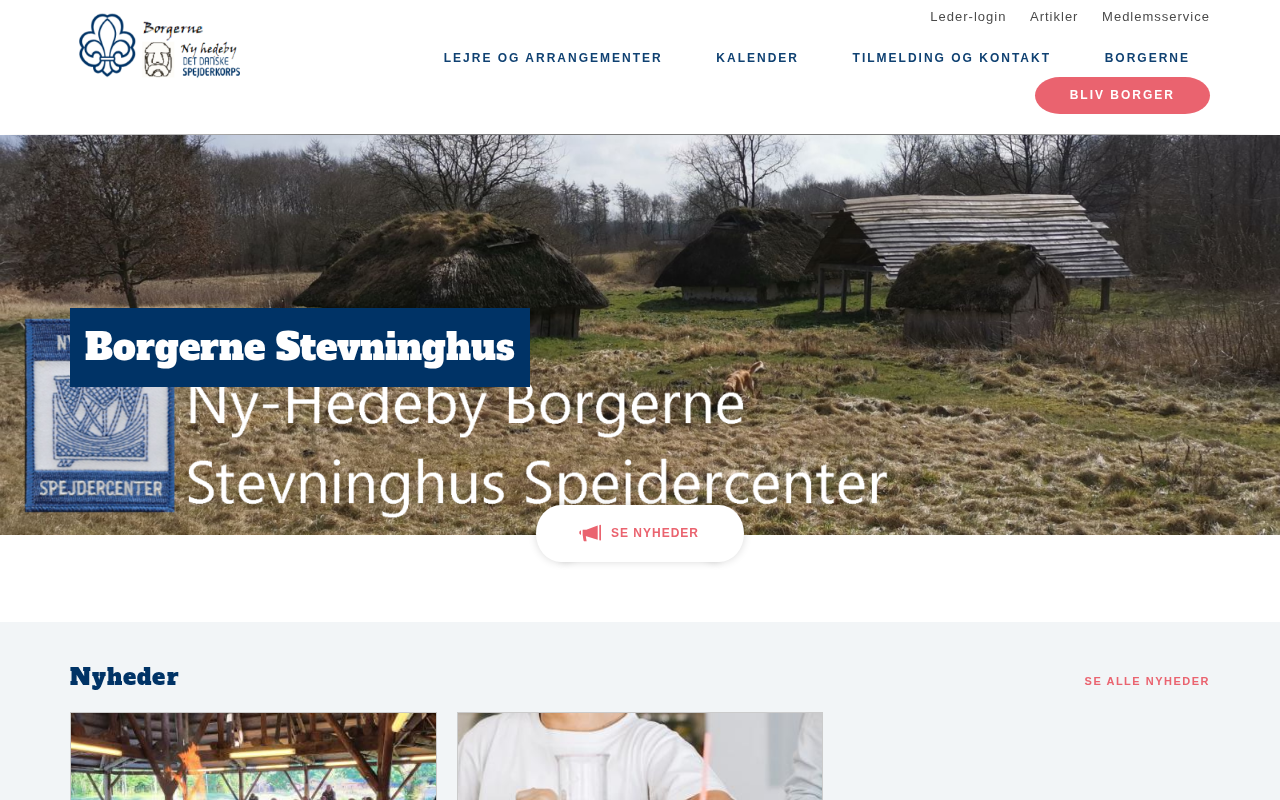Open the Tilmelding og Kontakt menu
Screen dimensions: 1280x800
pyautogui.click(x=951, y=58)
